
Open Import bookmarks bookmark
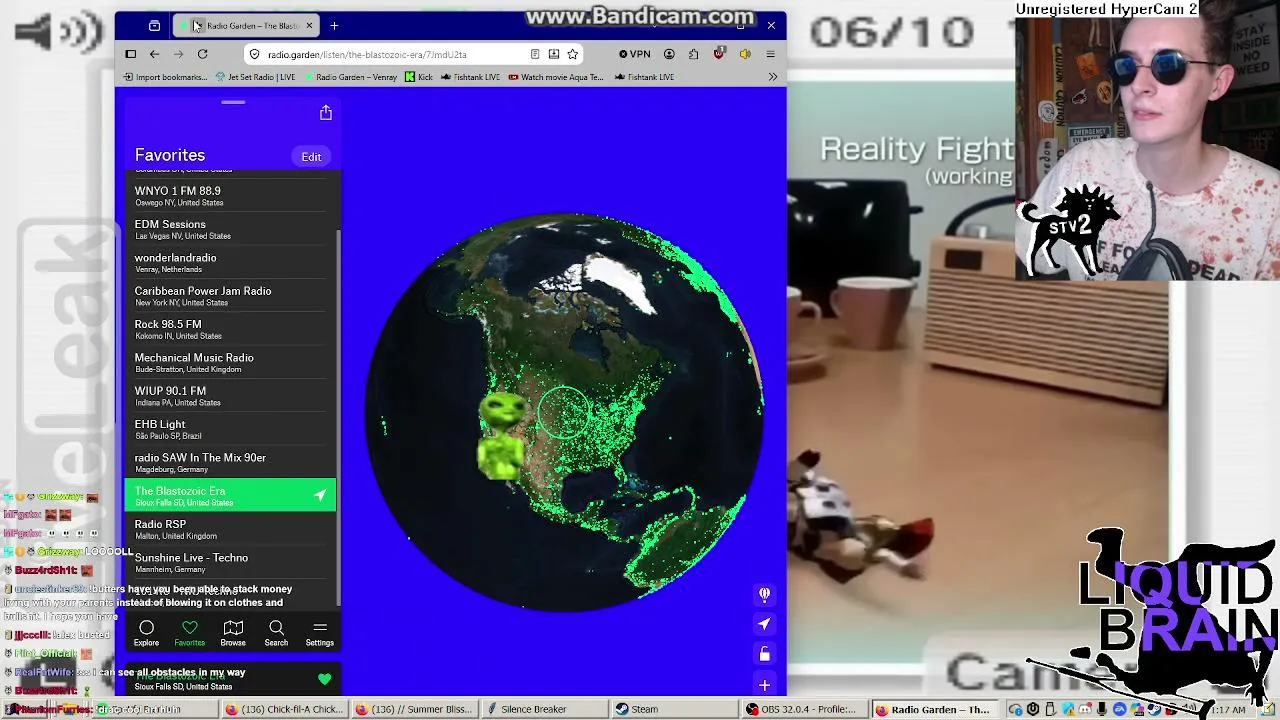tap(165, 77)
